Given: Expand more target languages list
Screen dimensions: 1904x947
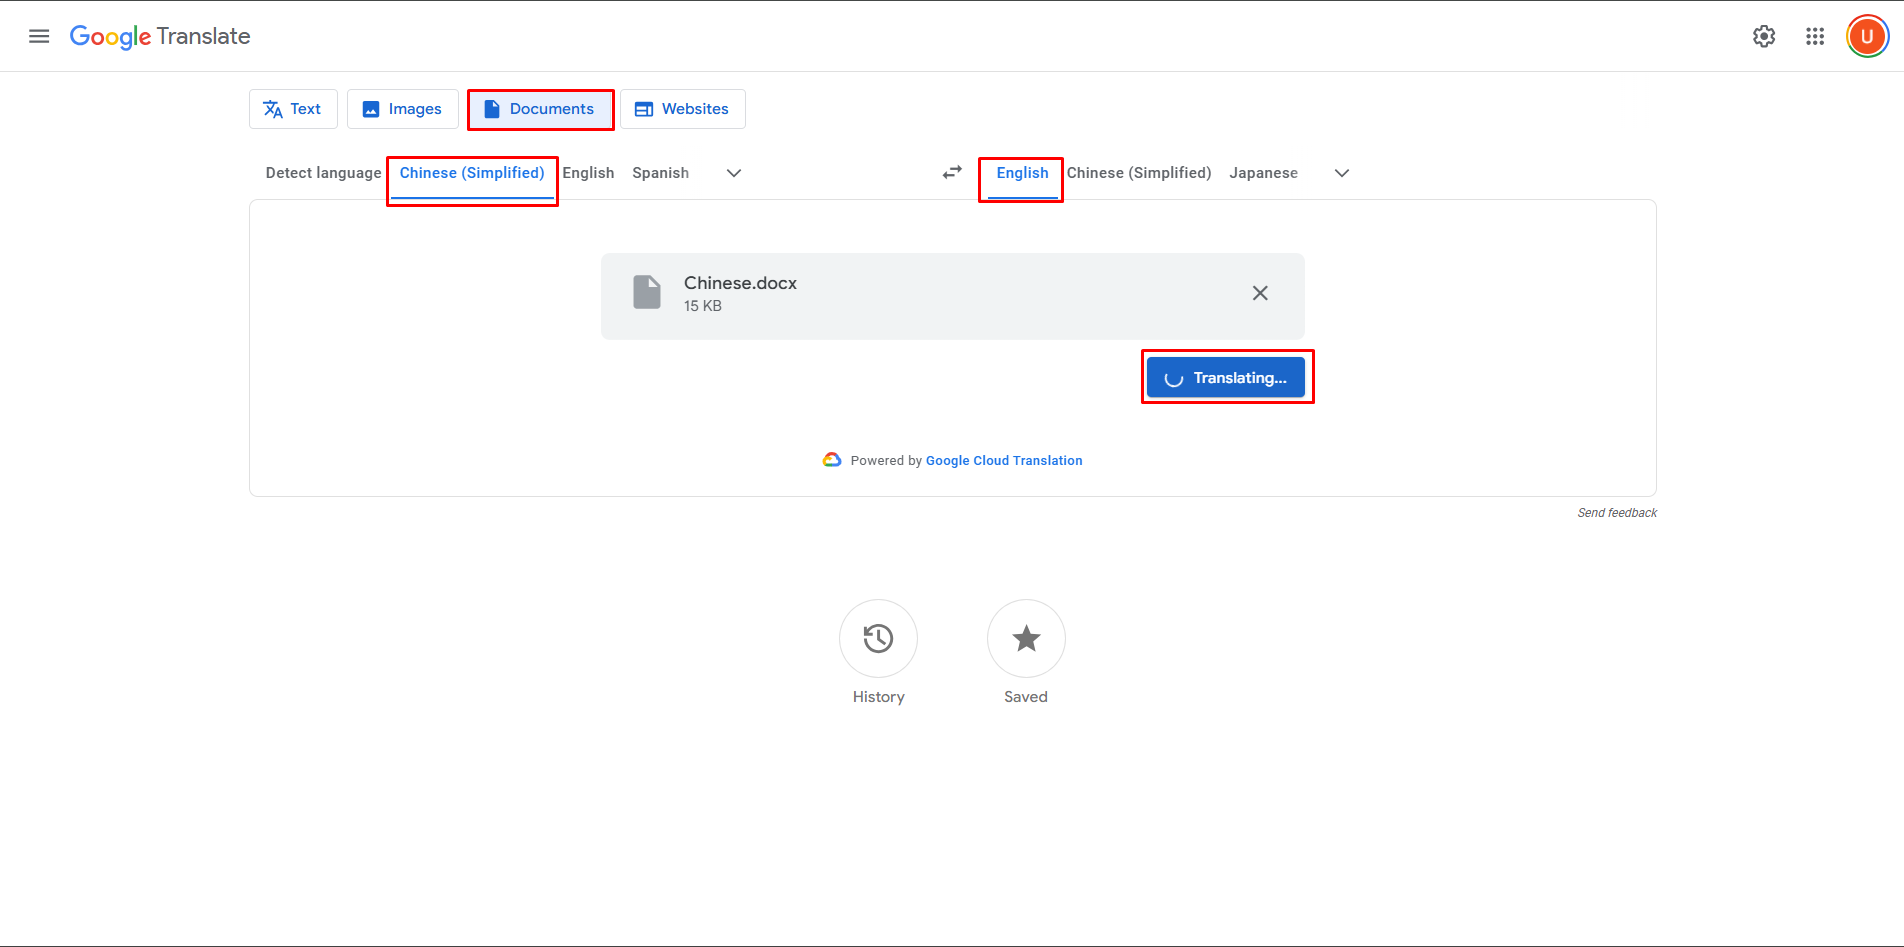Looking at the screenshot, I should (x=1341, y=172).
